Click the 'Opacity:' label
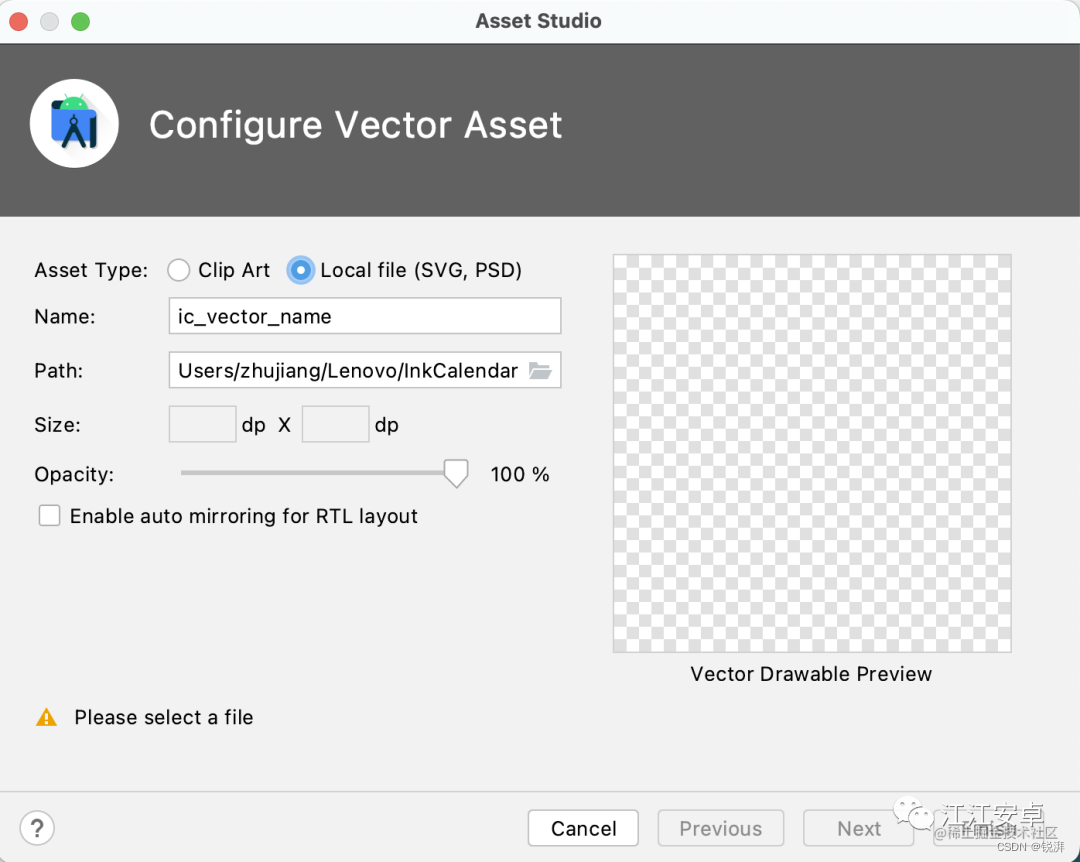1080x862 pixels. click(74, 474)
